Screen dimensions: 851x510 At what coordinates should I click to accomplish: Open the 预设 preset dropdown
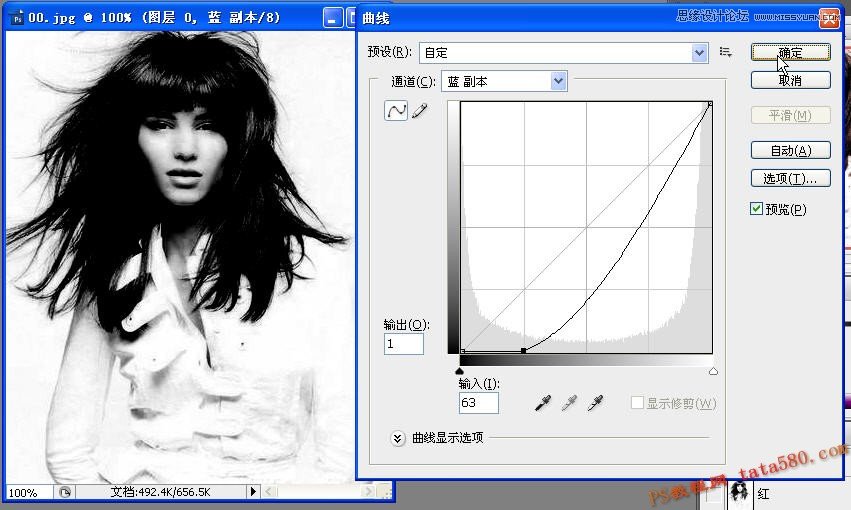point(563,53)
